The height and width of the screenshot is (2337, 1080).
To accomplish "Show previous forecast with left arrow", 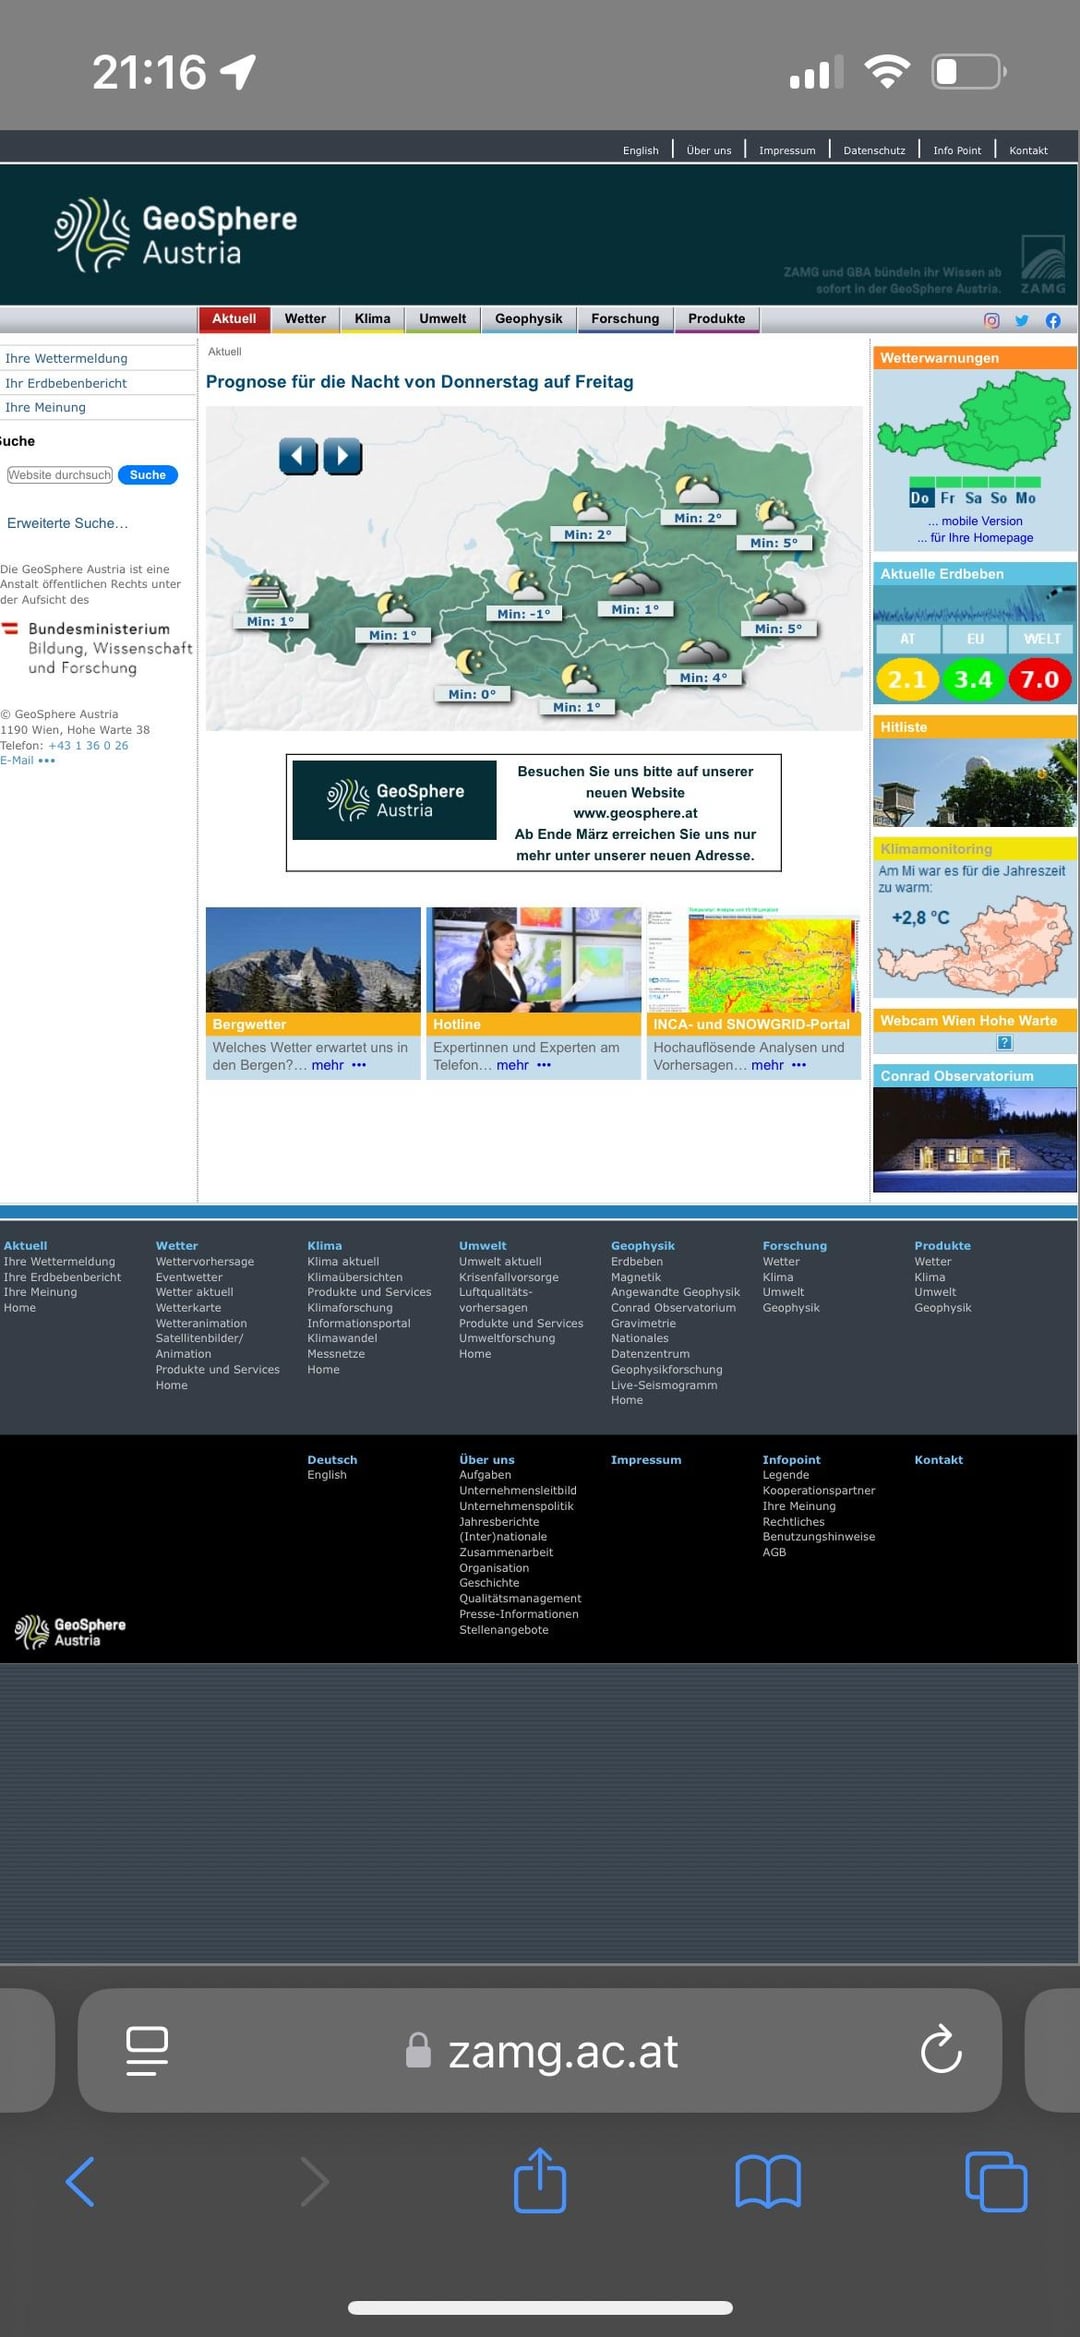I will 298,456.
